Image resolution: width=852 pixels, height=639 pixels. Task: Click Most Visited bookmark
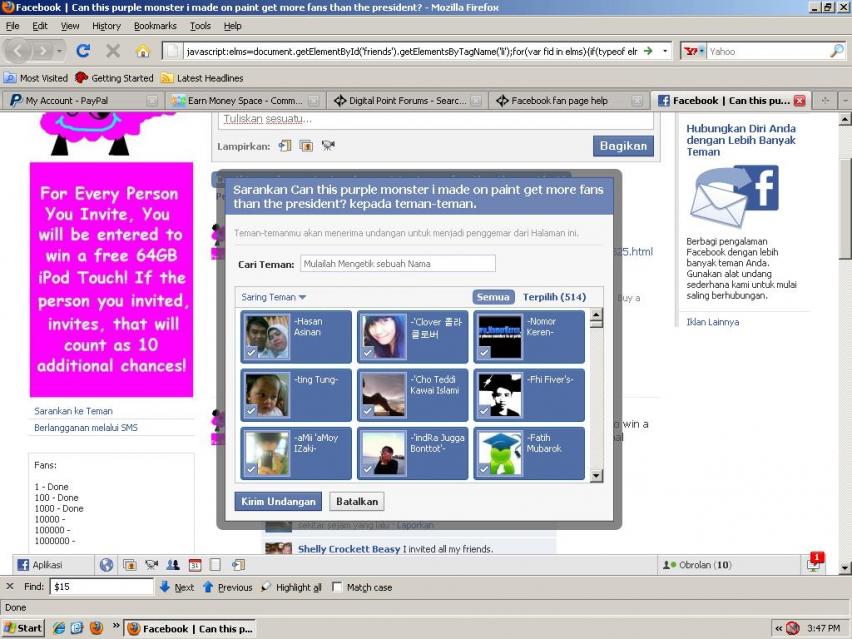[x=36, y=78]
